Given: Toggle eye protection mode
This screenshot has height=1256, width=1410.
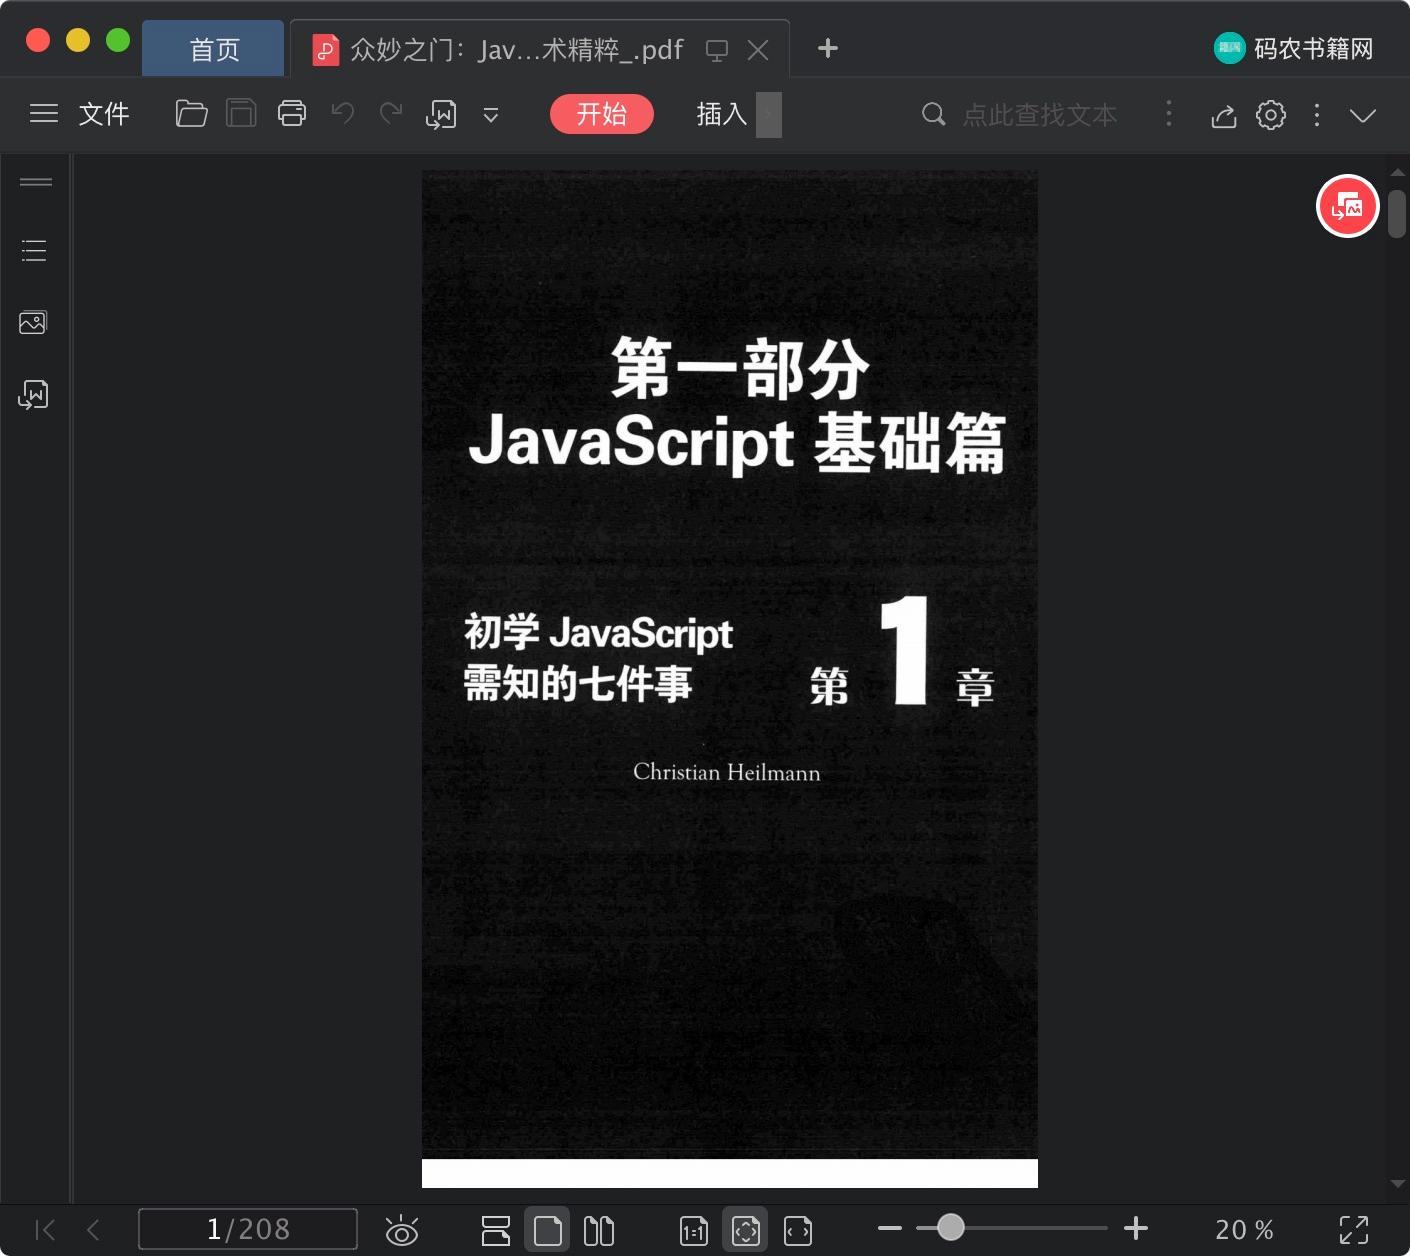Looking at the screenshot, I should [x=402, y=1230].
